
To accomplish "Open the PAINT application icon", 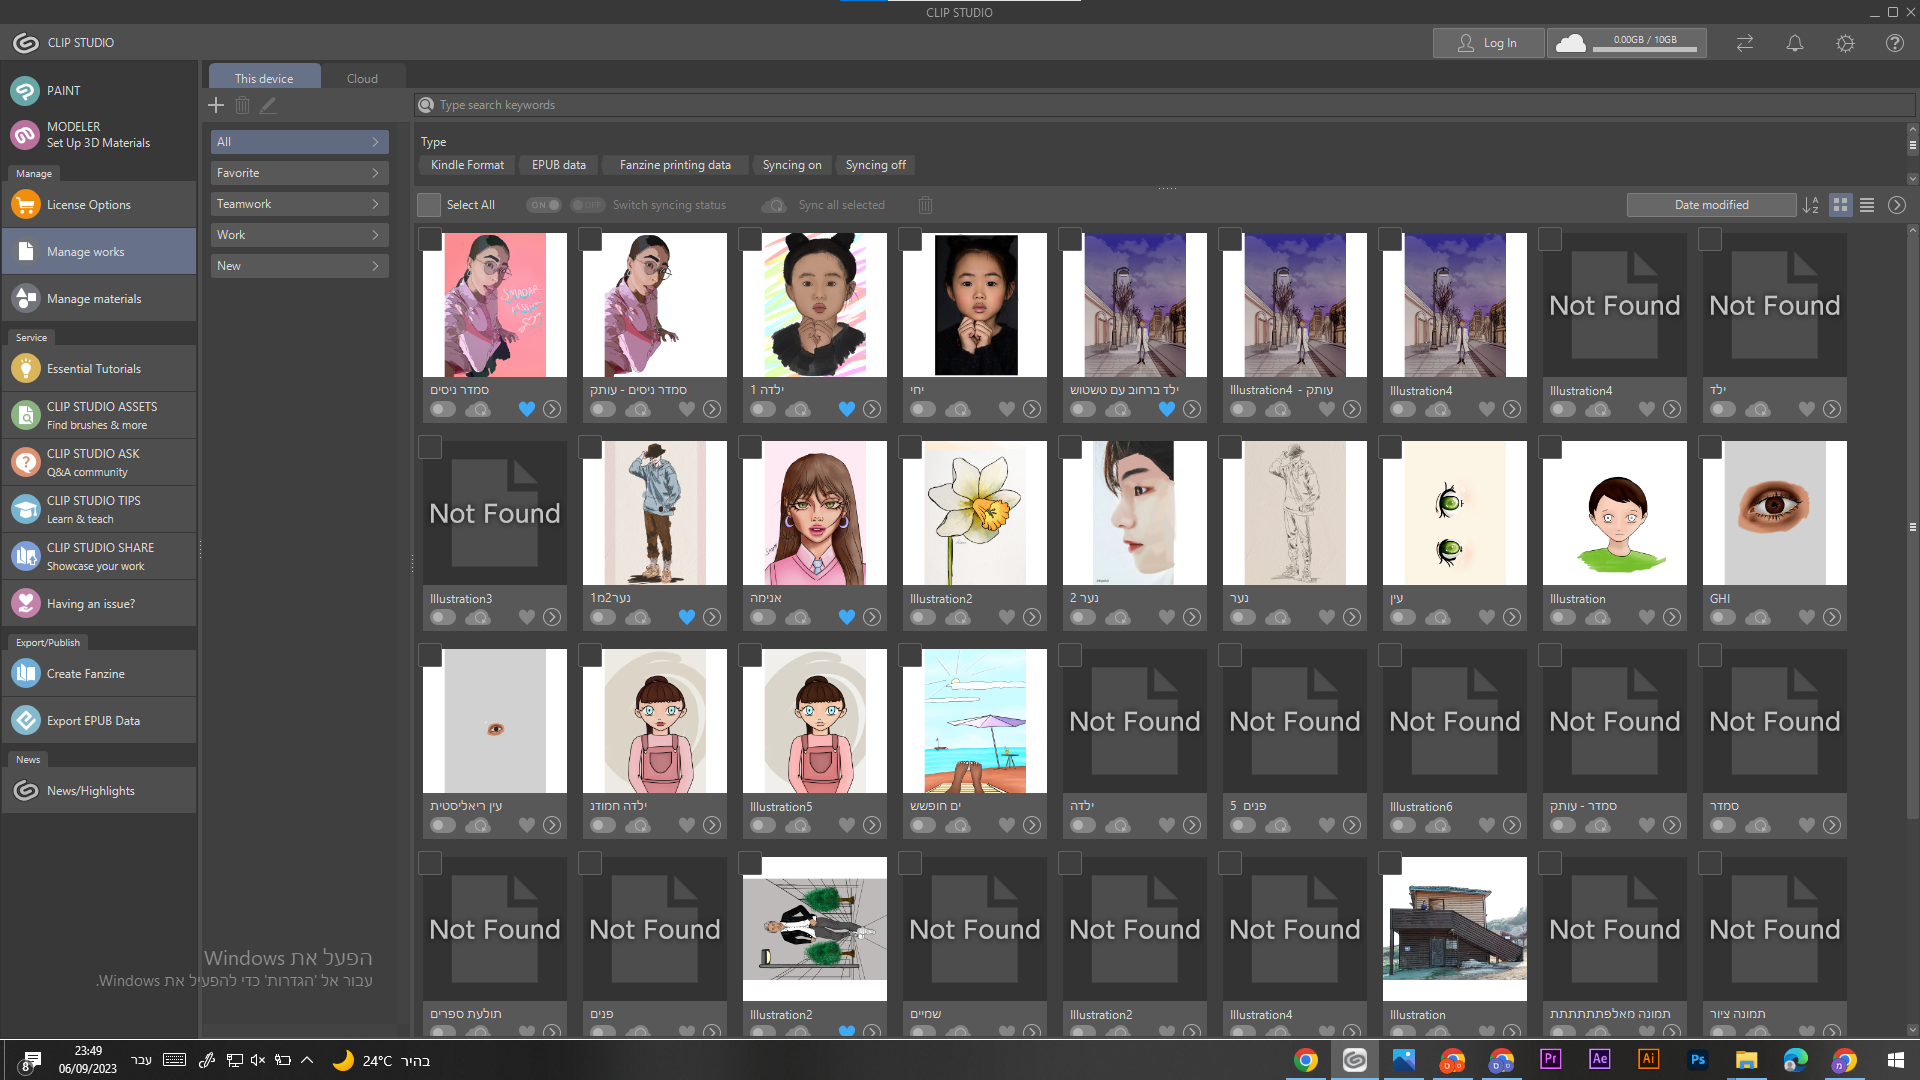I will pyautogui.click(x=25, y=91).
